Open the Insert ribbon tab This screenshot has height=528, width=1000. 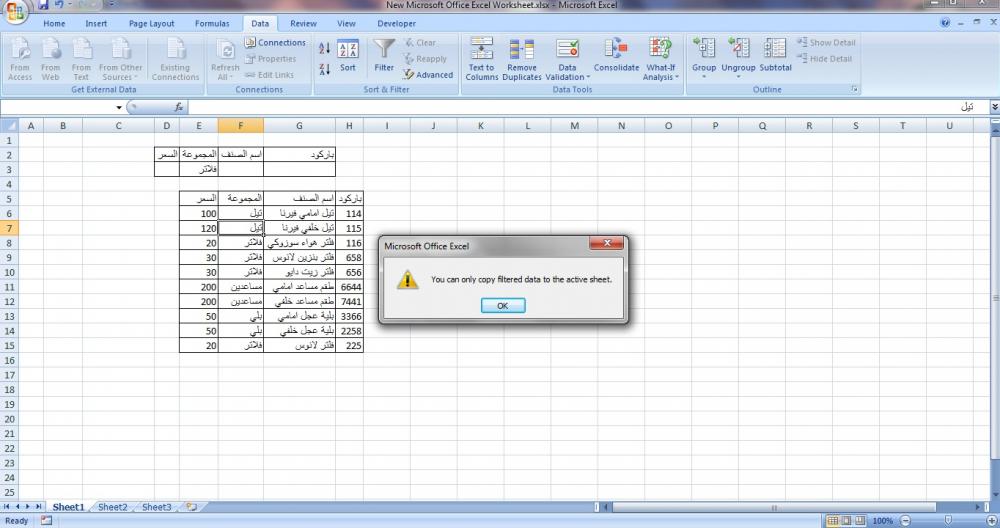[96, 24]
